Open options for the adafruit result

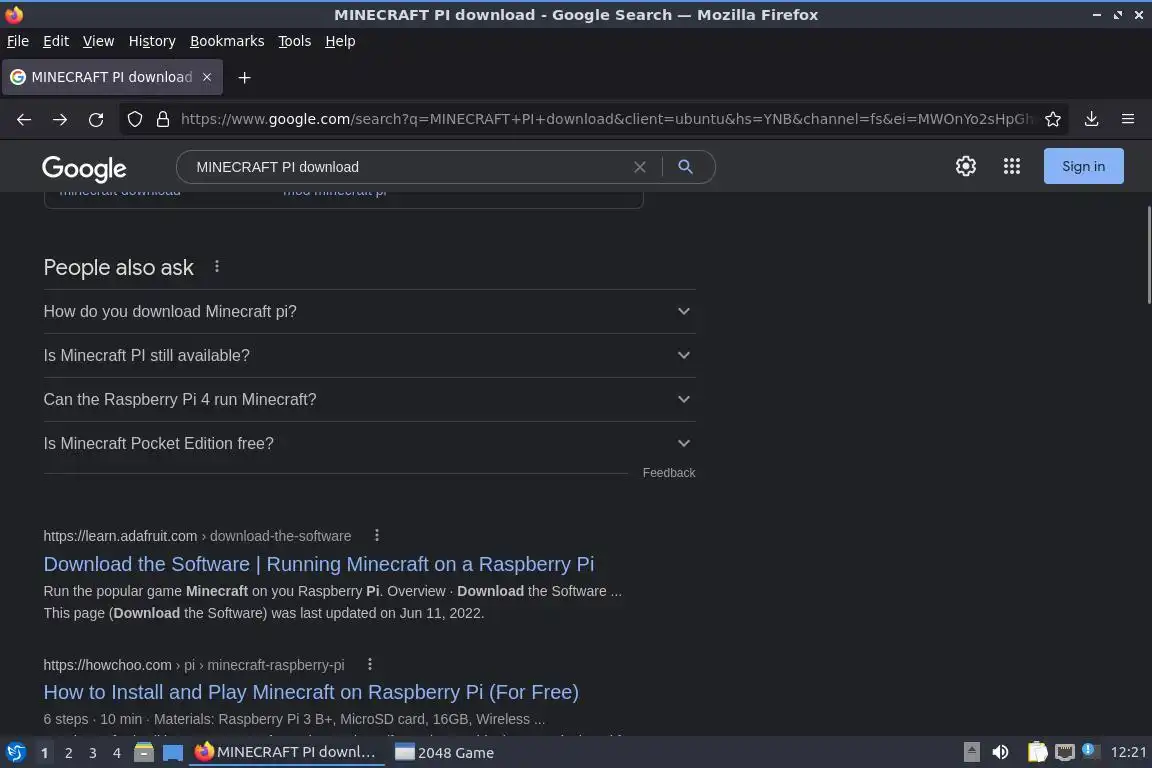tap(377, 536)
